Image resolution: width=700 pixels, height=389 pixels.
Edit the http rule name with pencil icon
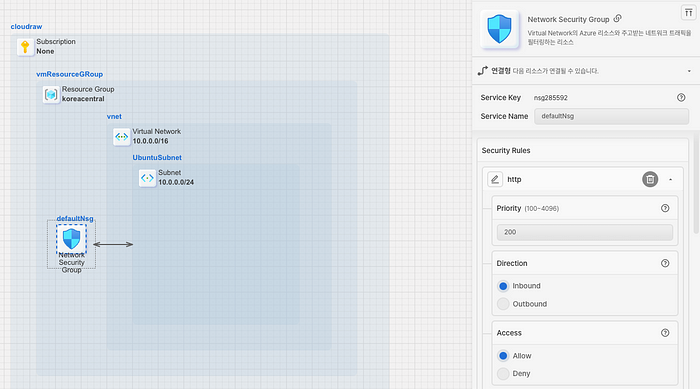coord(495,180)
